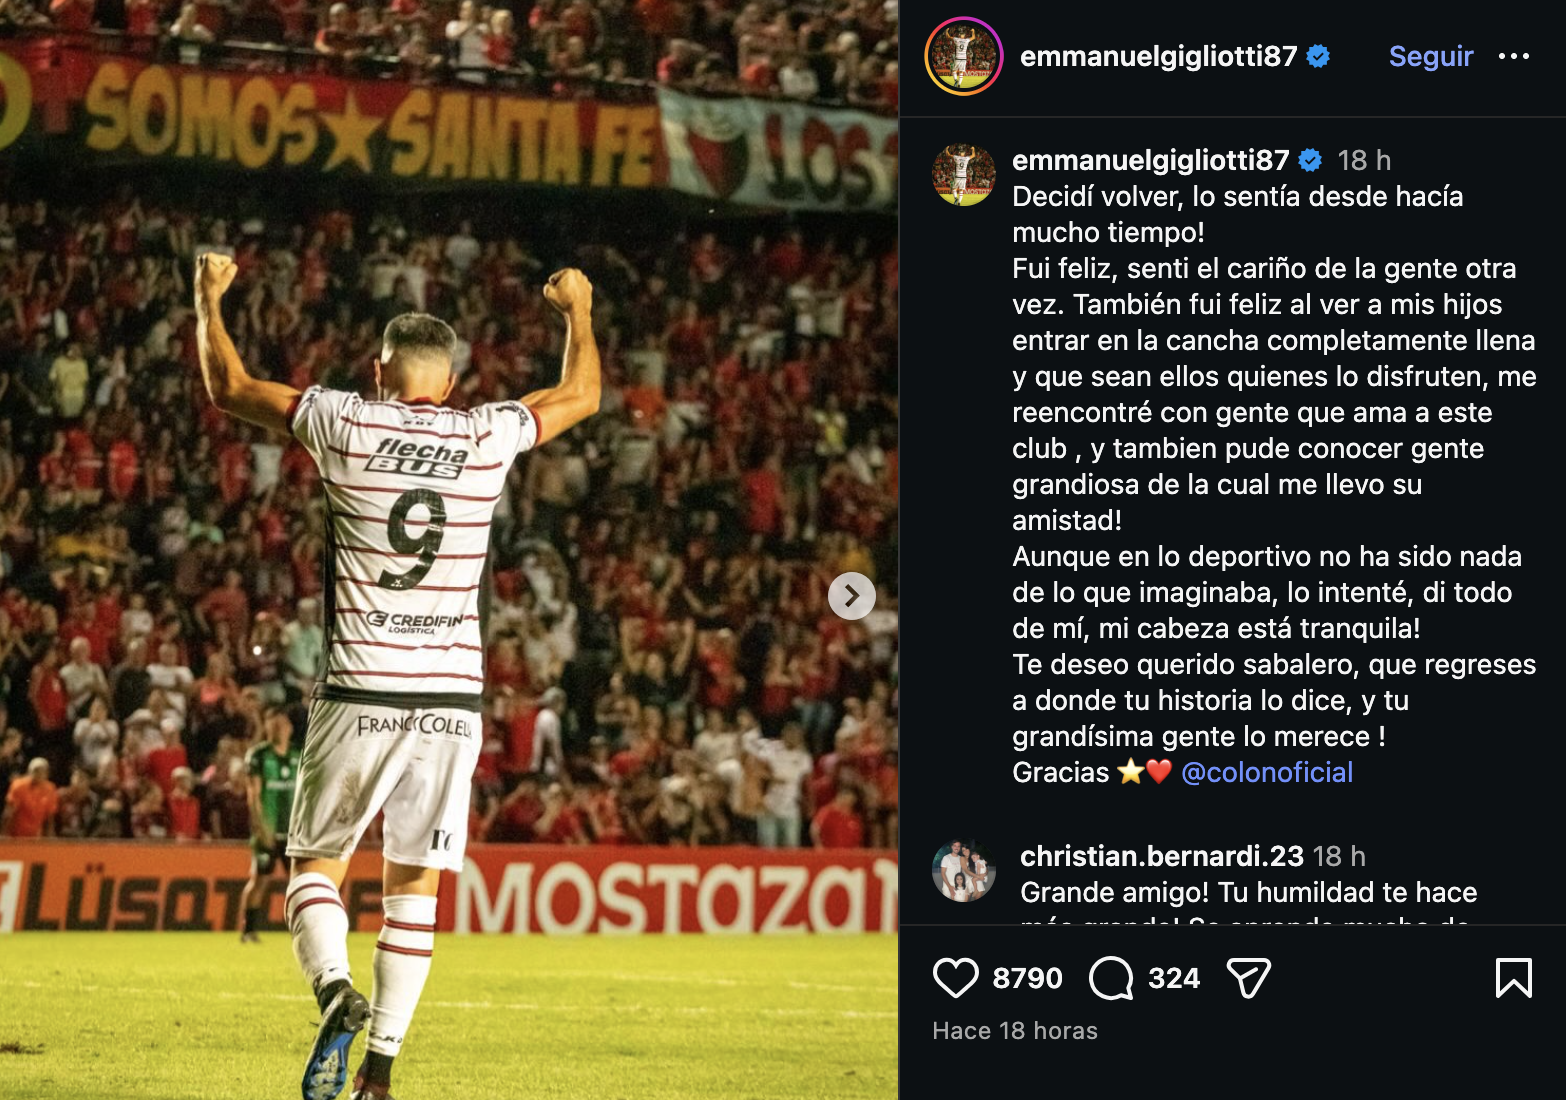Open emmanuelgigliotti87 username in header
Screen dimensions: 1566x1100
[x=1158, y=56]
